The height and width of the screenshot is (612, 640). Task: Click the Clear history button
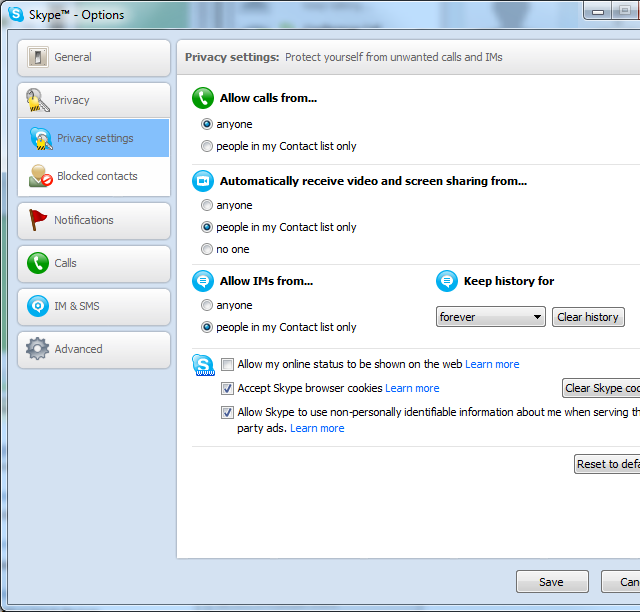click(588, 317)
